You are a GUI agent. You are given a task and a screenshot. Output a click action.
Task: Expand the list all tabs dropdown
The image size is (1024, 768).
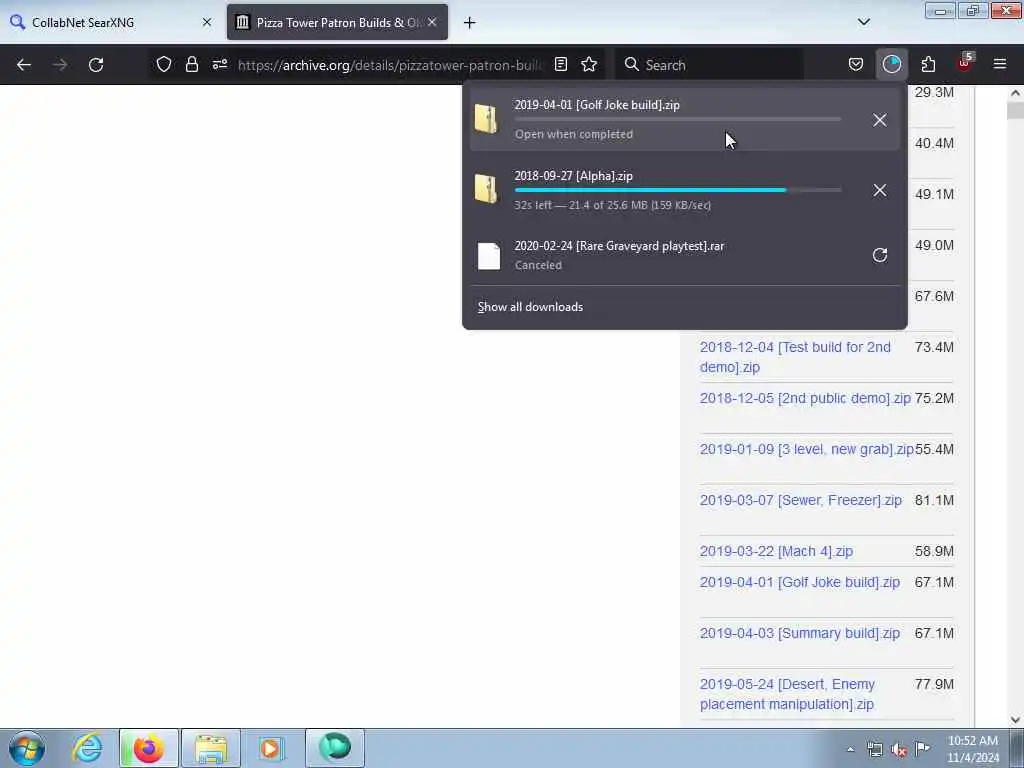(x=864, y=22)
